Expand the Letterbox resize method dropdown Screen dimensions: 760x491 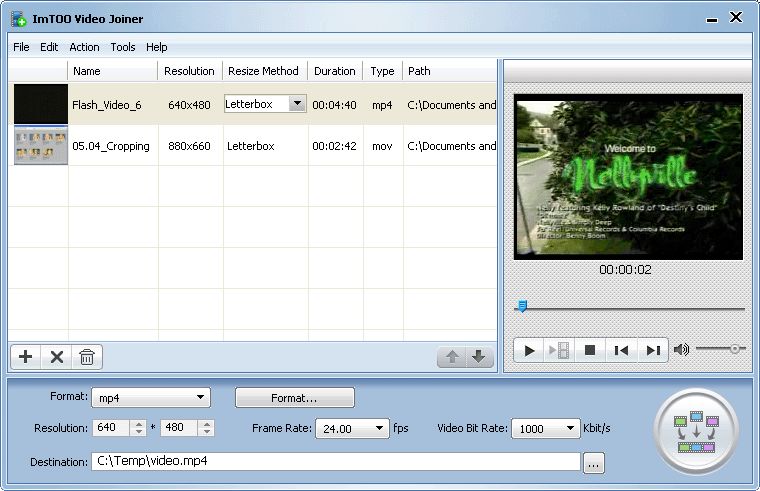[297, 103]
